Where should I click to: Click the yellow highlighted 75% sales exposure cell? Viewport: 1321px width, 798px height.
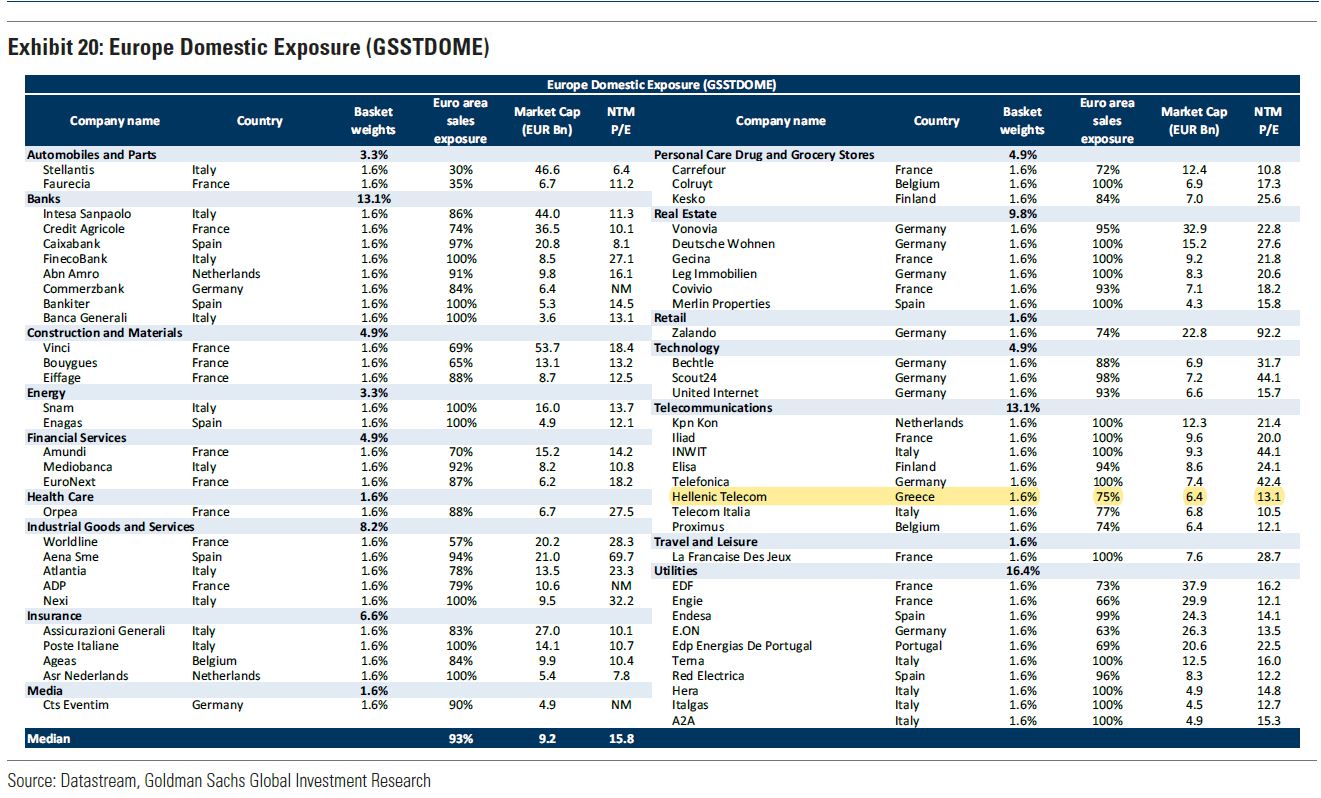click(1107, 497)
